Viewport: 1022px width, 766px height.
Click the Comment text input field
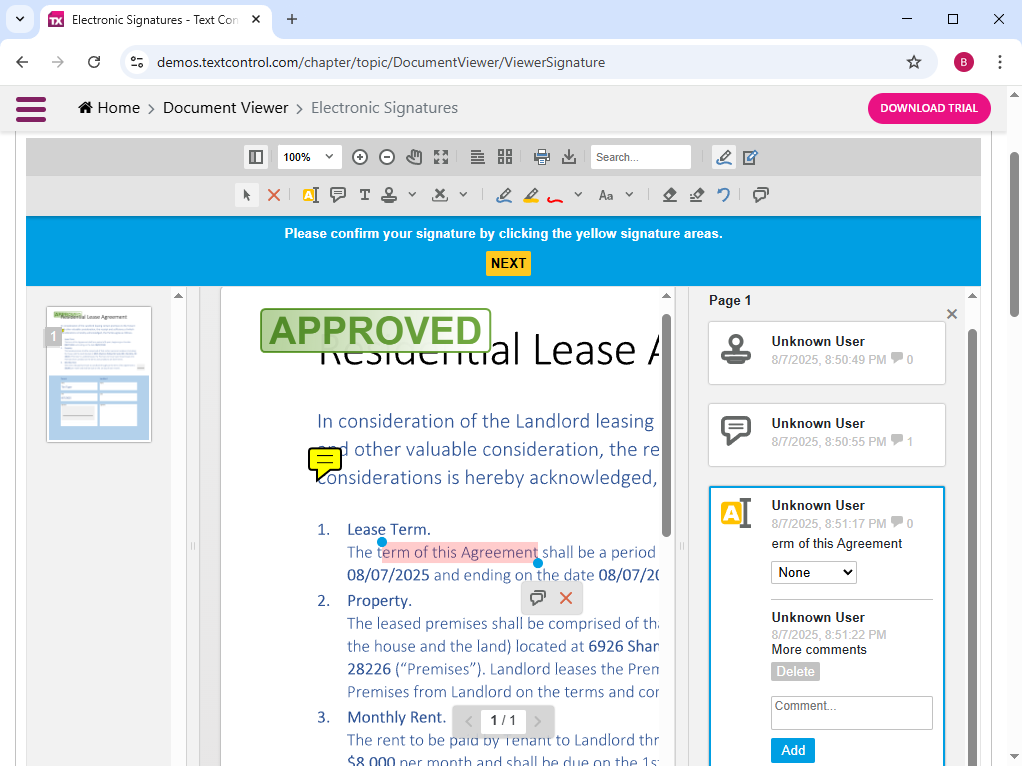point(851,712)
